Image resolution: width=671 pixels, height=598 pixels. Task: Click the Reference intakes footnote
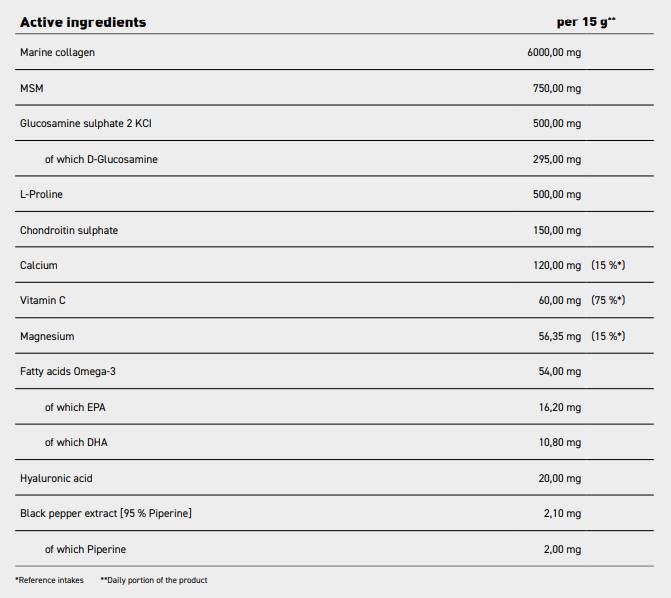[x=49, y=580]
